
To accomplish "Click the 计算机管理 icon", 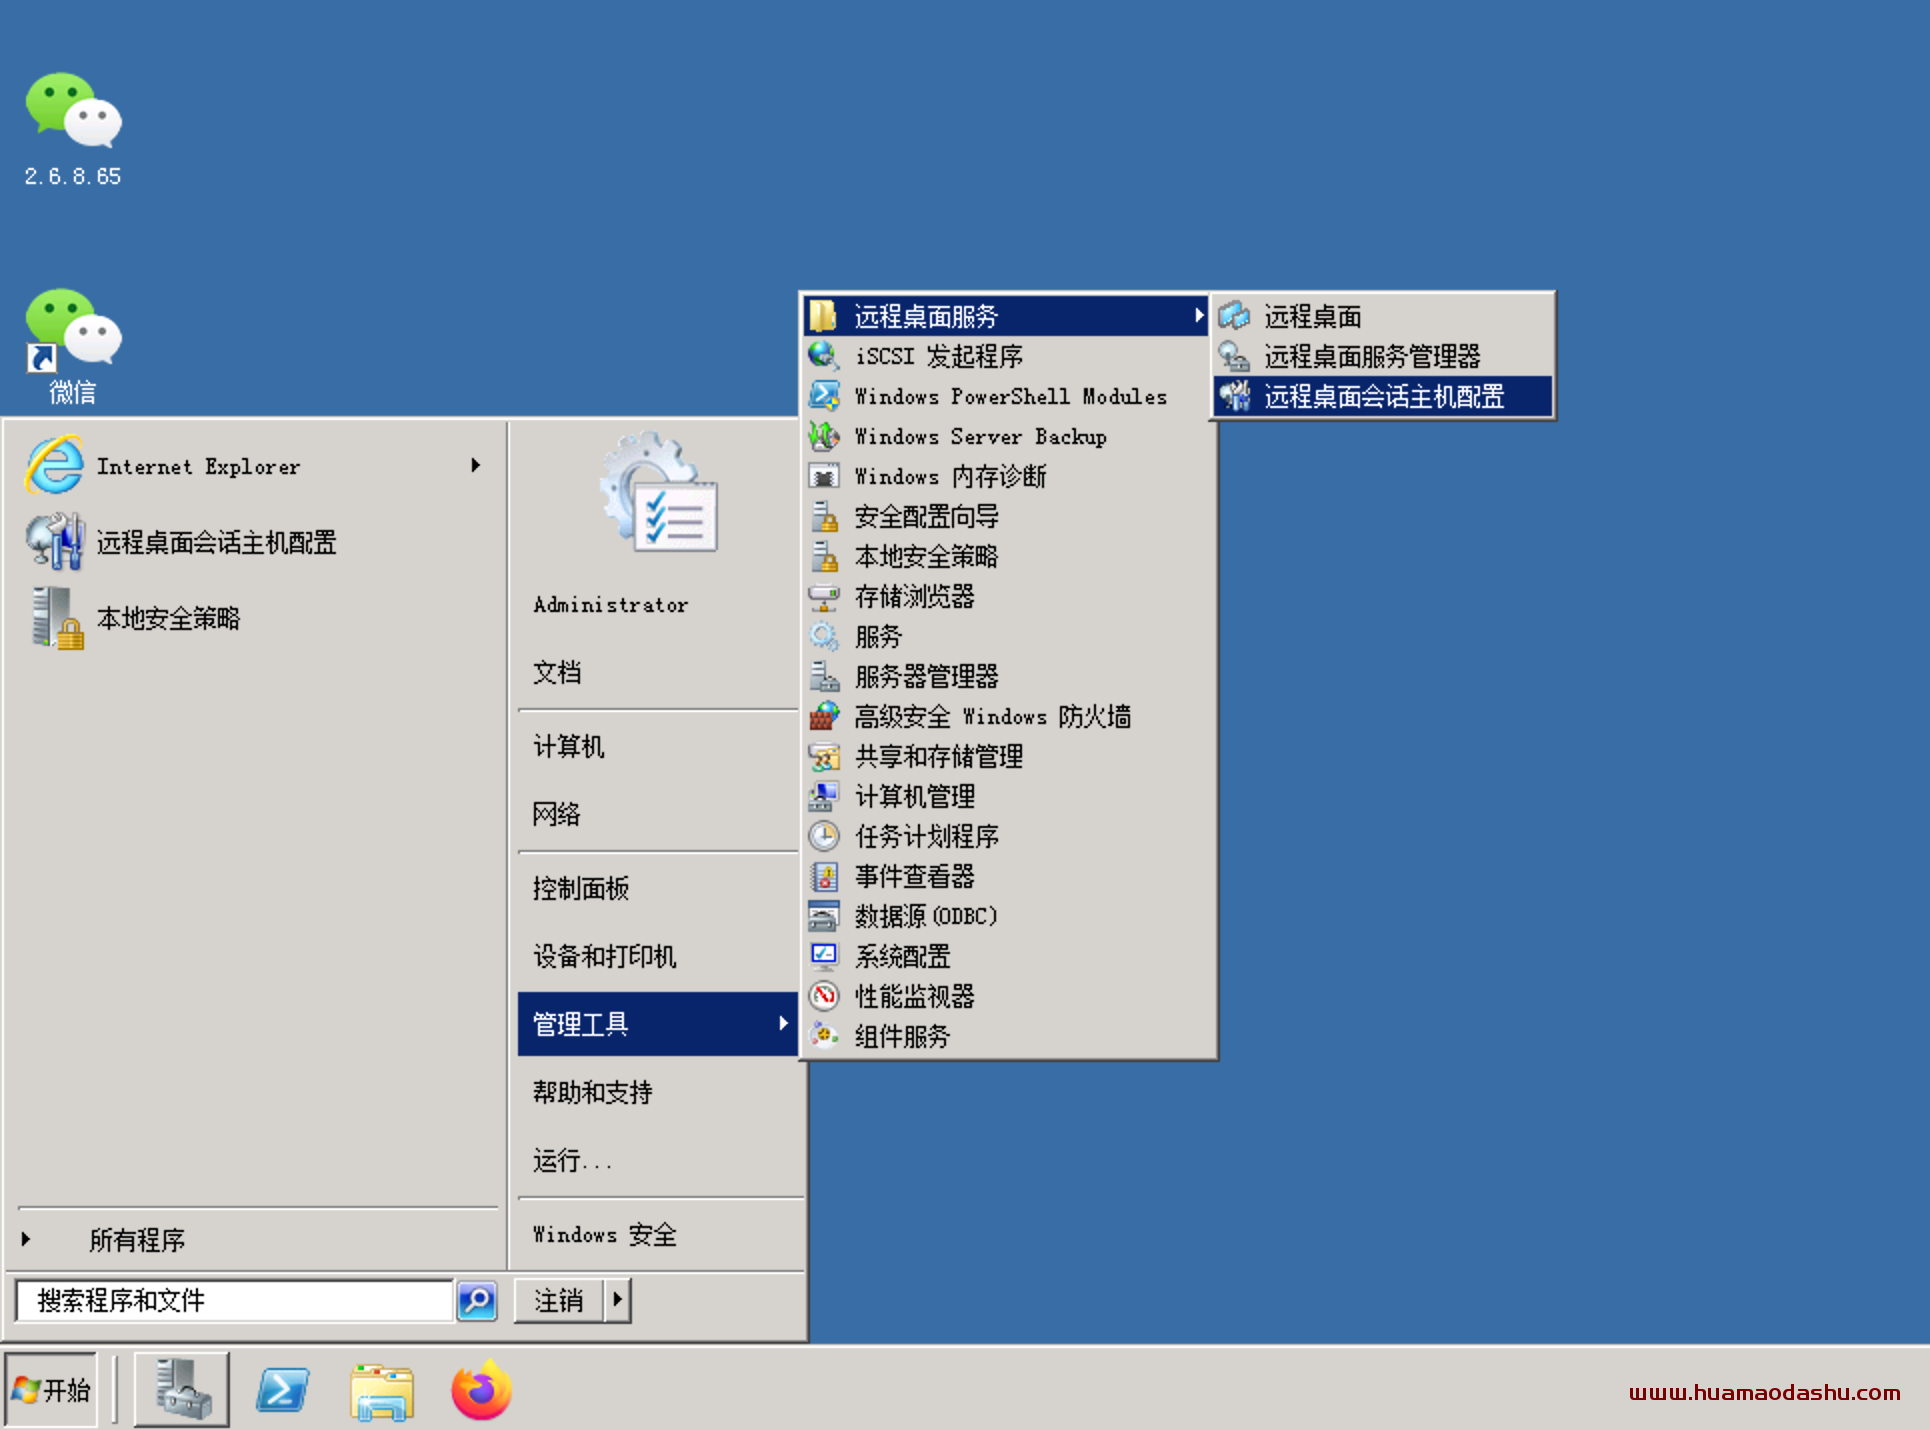I will 823,796.
